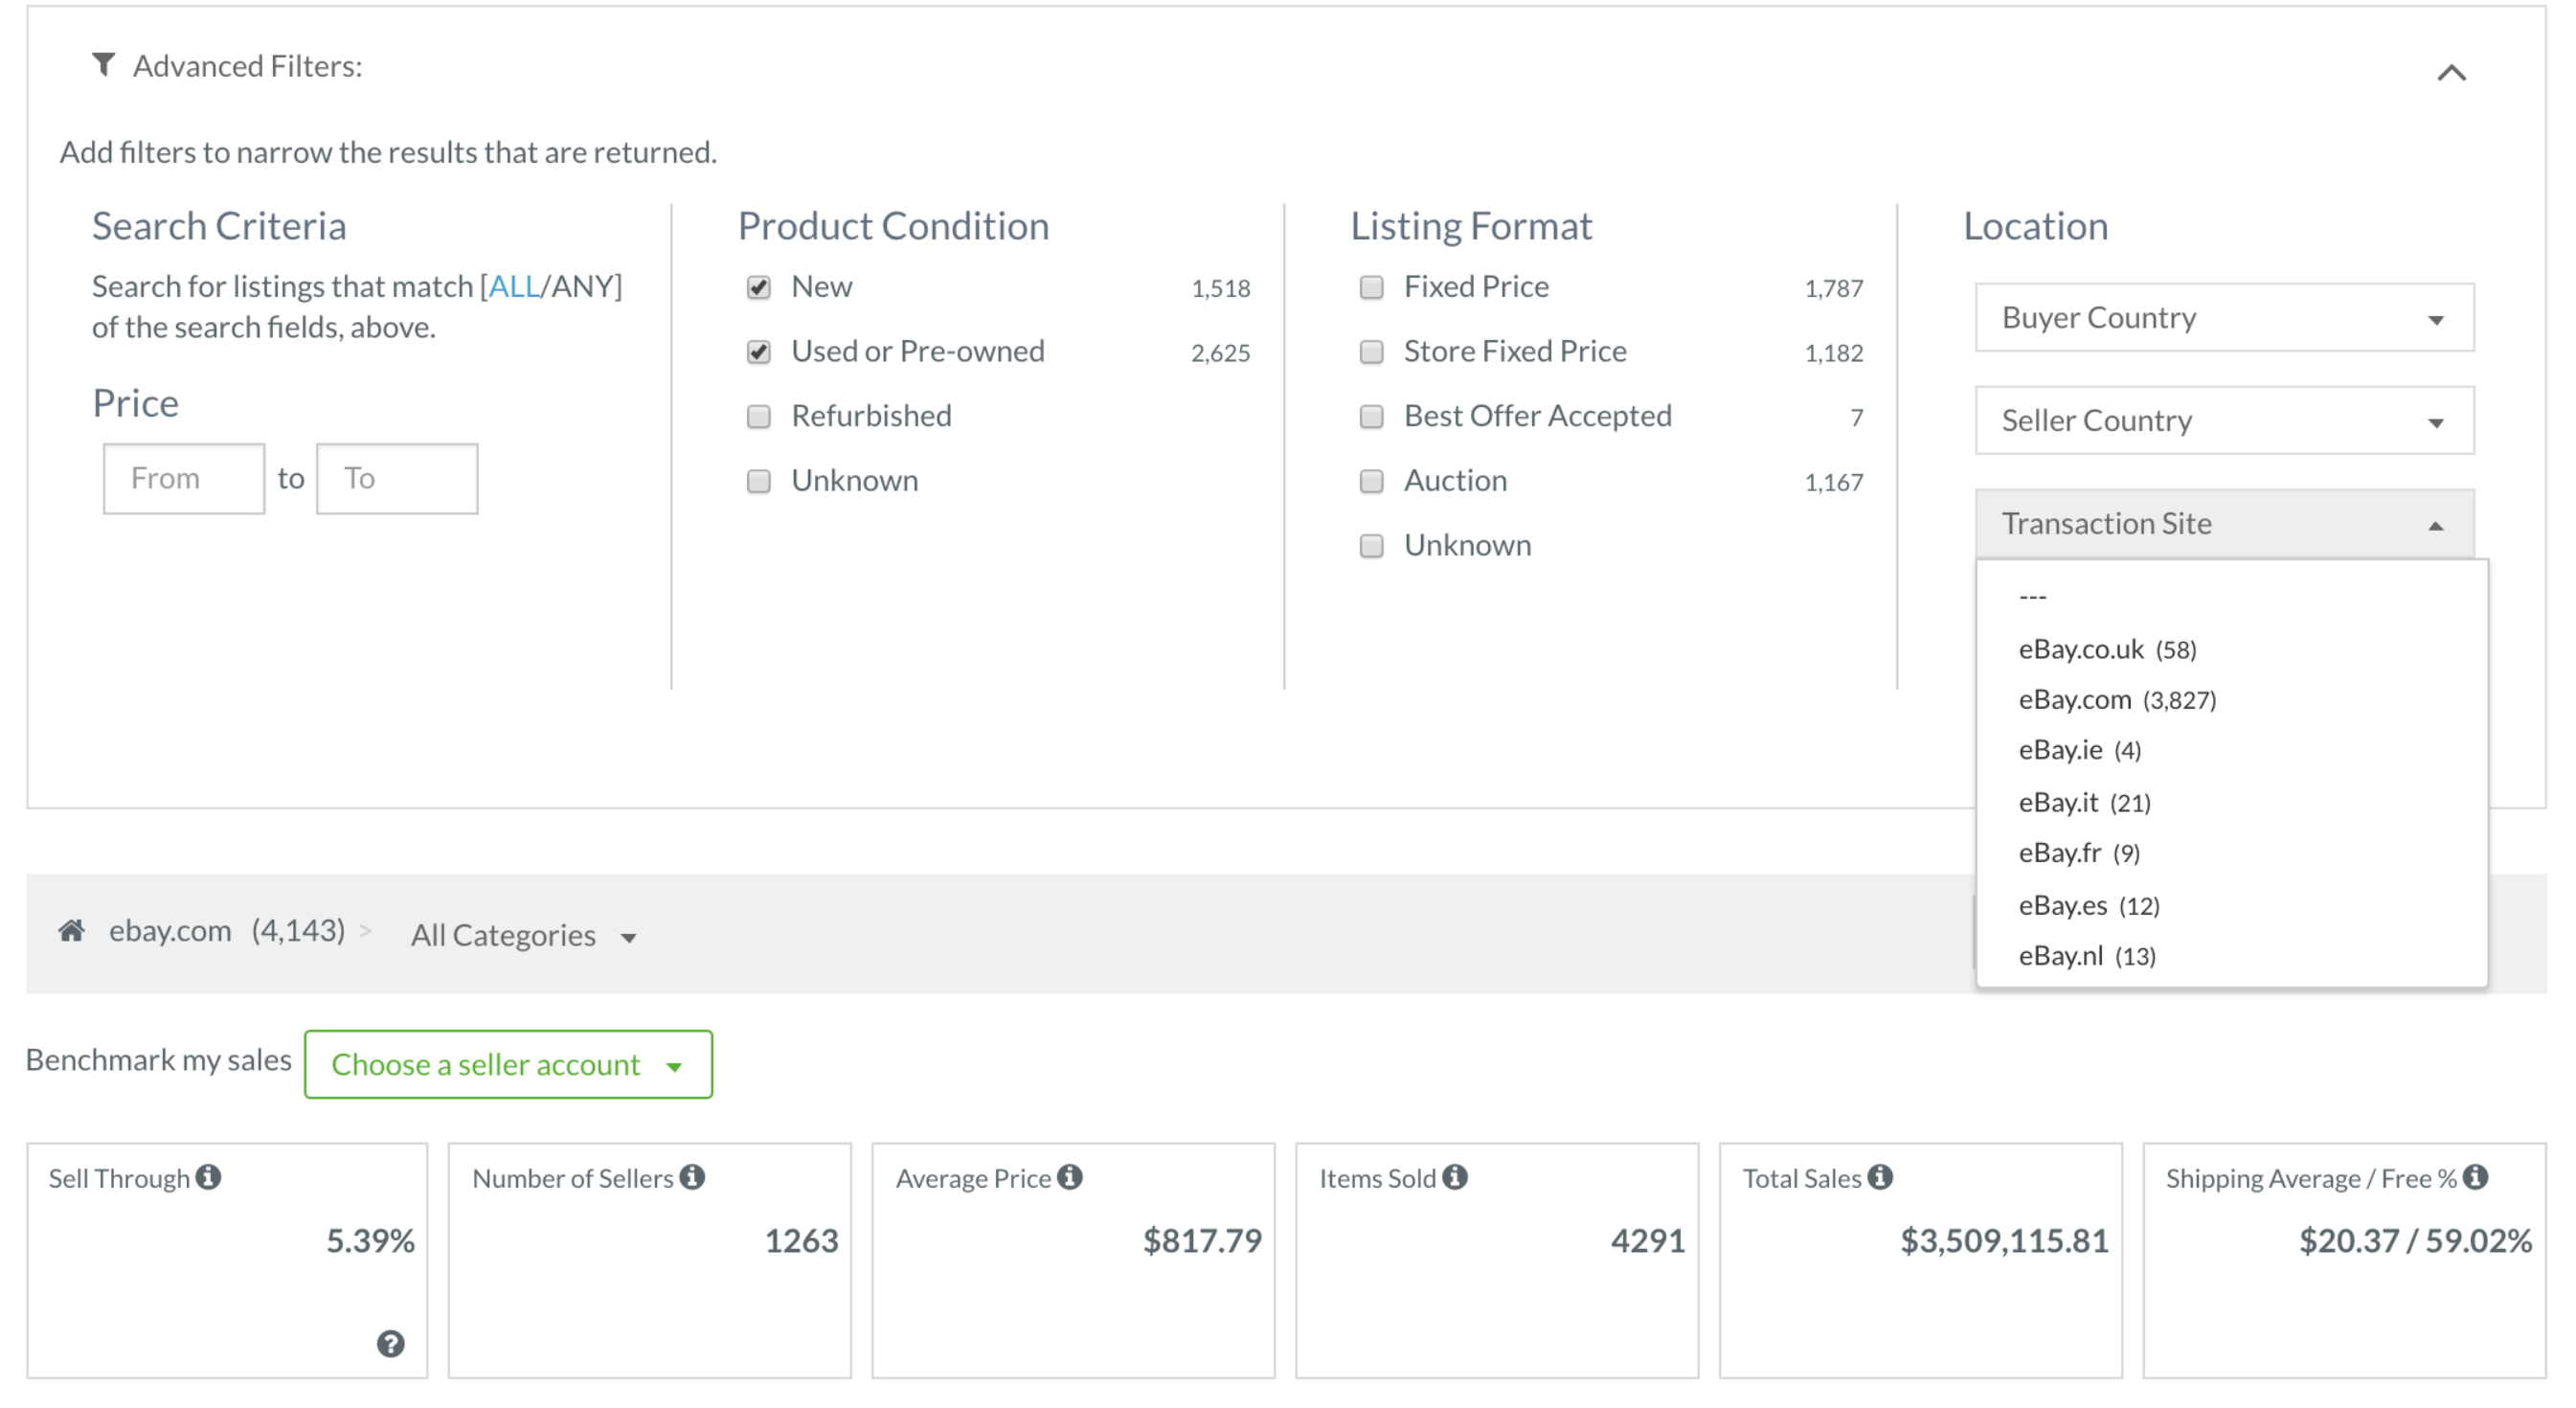Click the Items Sold info icon
This screenshot has width=2576, height=1408.
tap(1454, 1177)
